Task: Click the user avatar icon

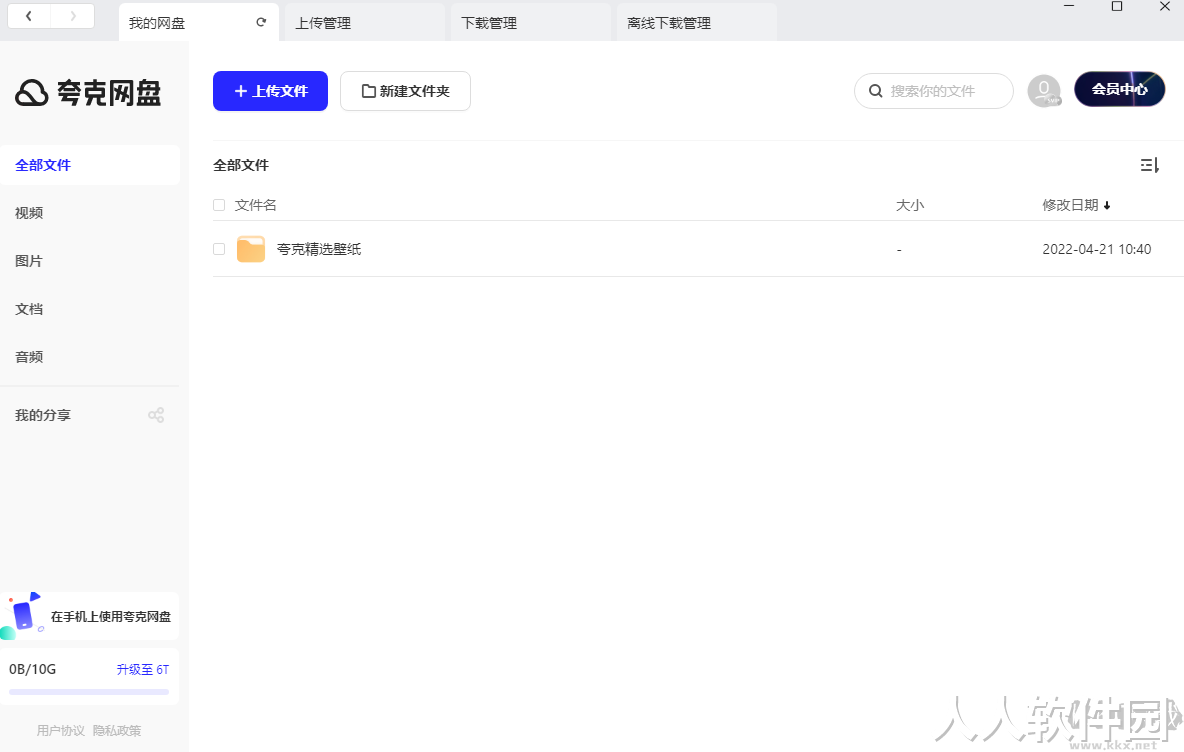Action: click(1044, 91)
